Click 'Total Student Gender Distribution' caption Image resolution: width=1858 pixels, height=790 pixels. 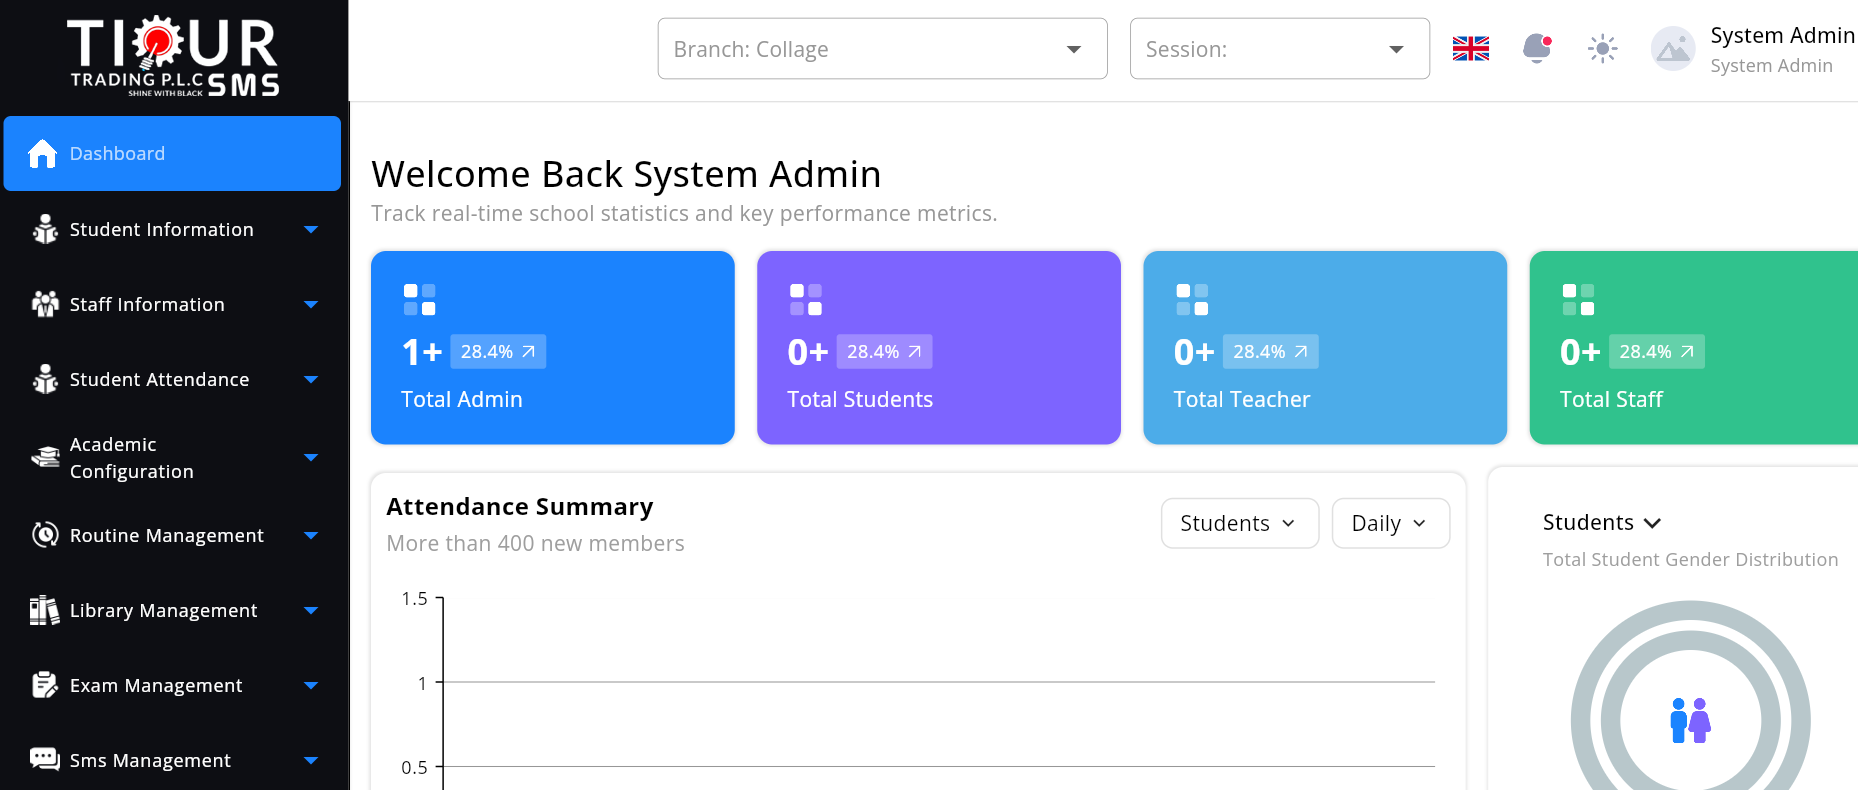[1690, 559]
